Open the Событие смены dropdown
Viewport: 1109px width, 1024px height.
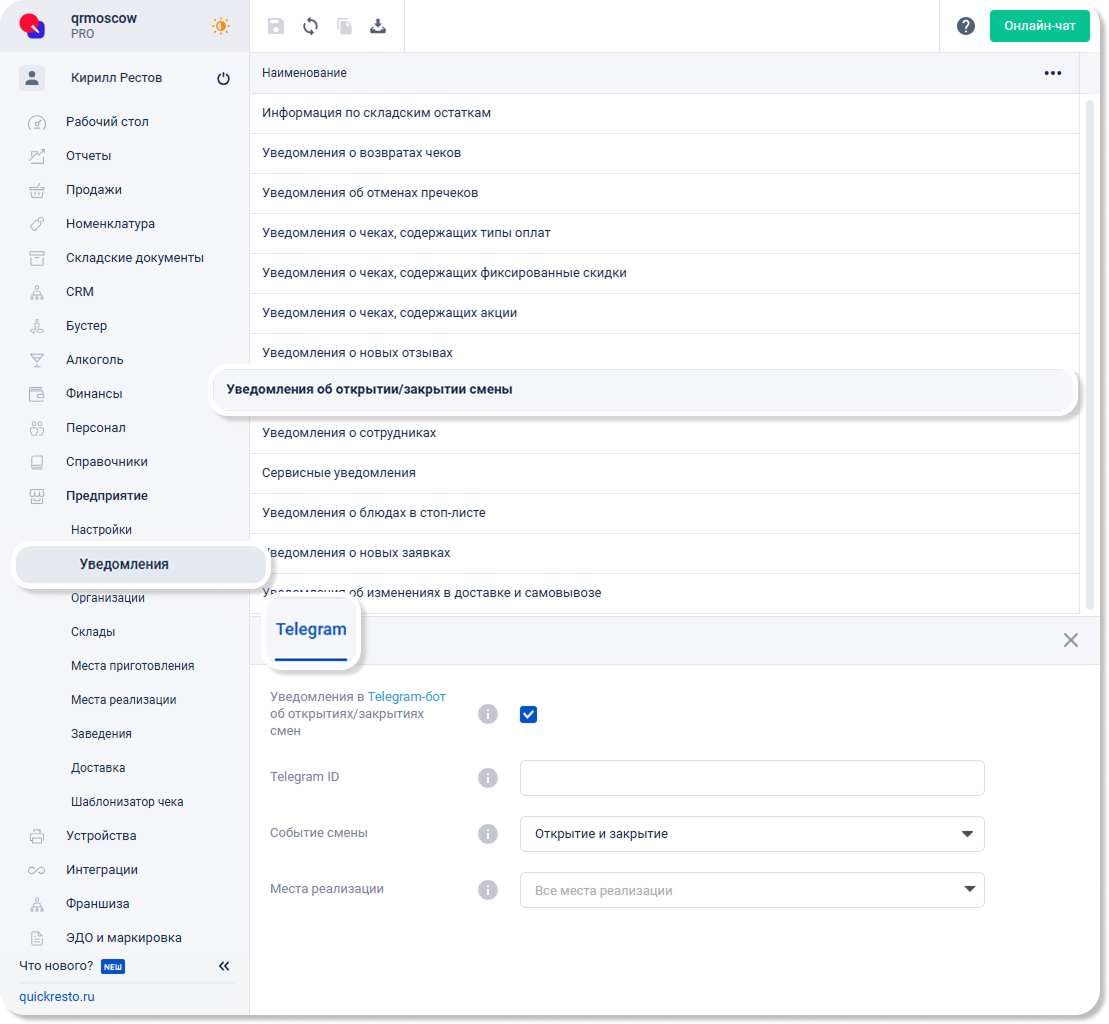click(x=751, y=834)
